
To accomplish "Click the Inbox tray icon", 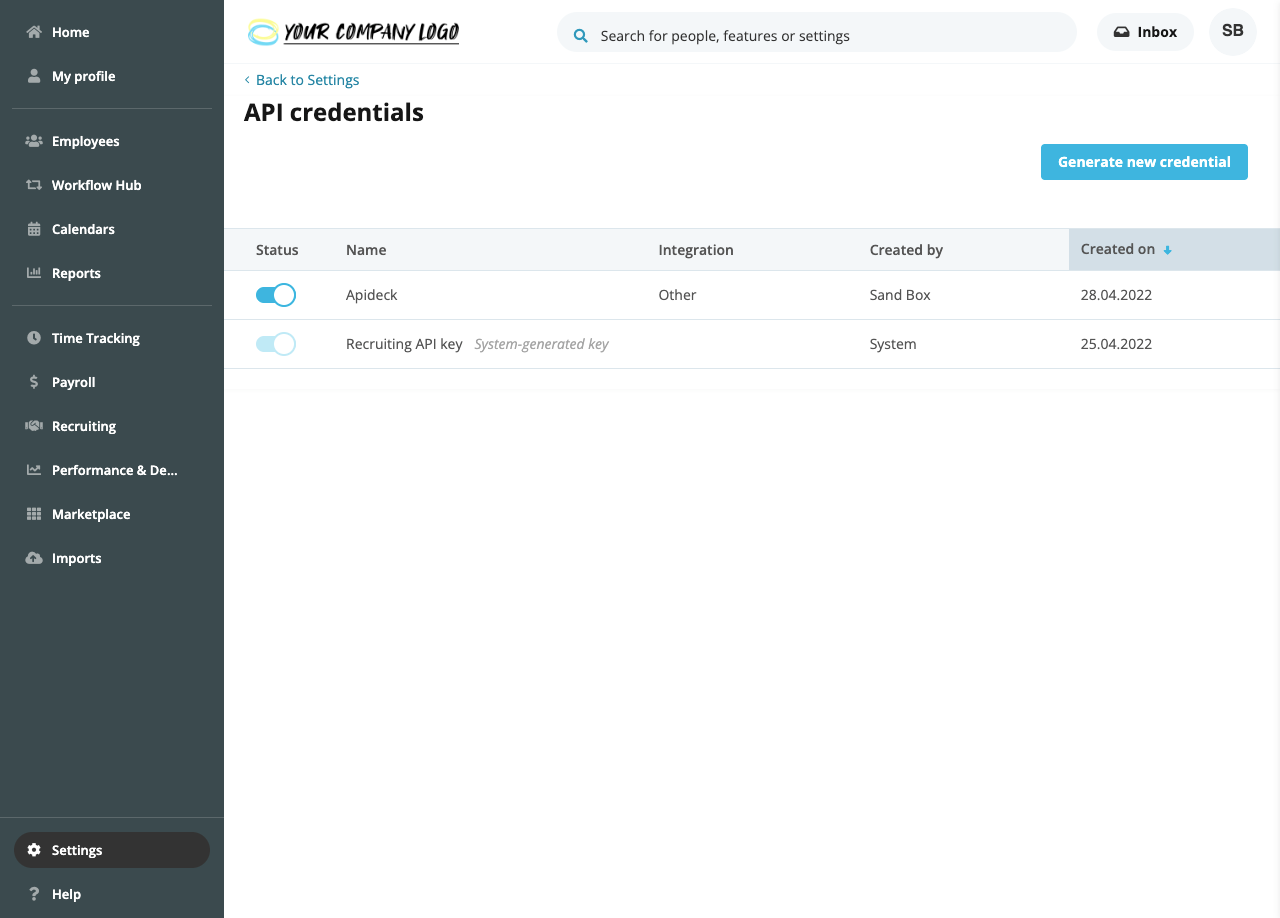I will click(1122, 32).
